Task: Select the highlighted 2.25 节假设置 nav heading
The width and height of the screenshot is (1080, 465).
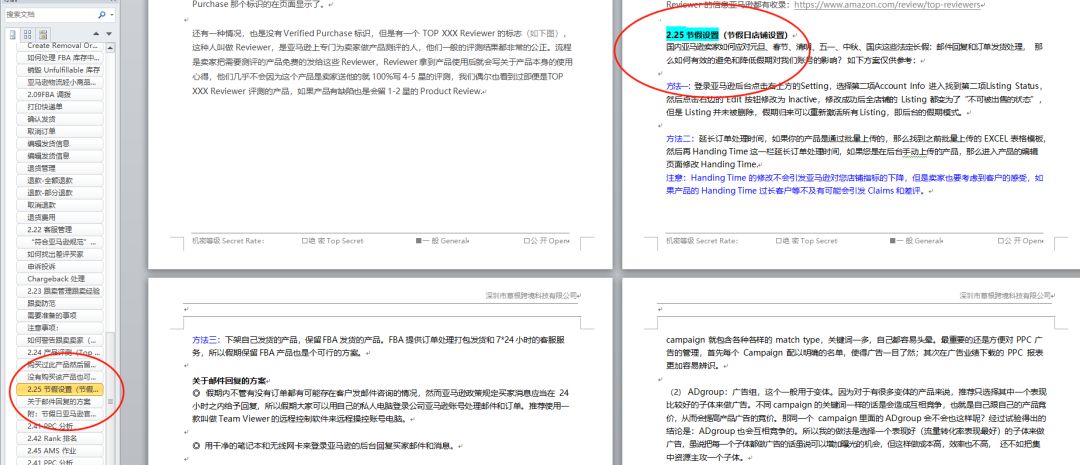Action: click(61, 390)
